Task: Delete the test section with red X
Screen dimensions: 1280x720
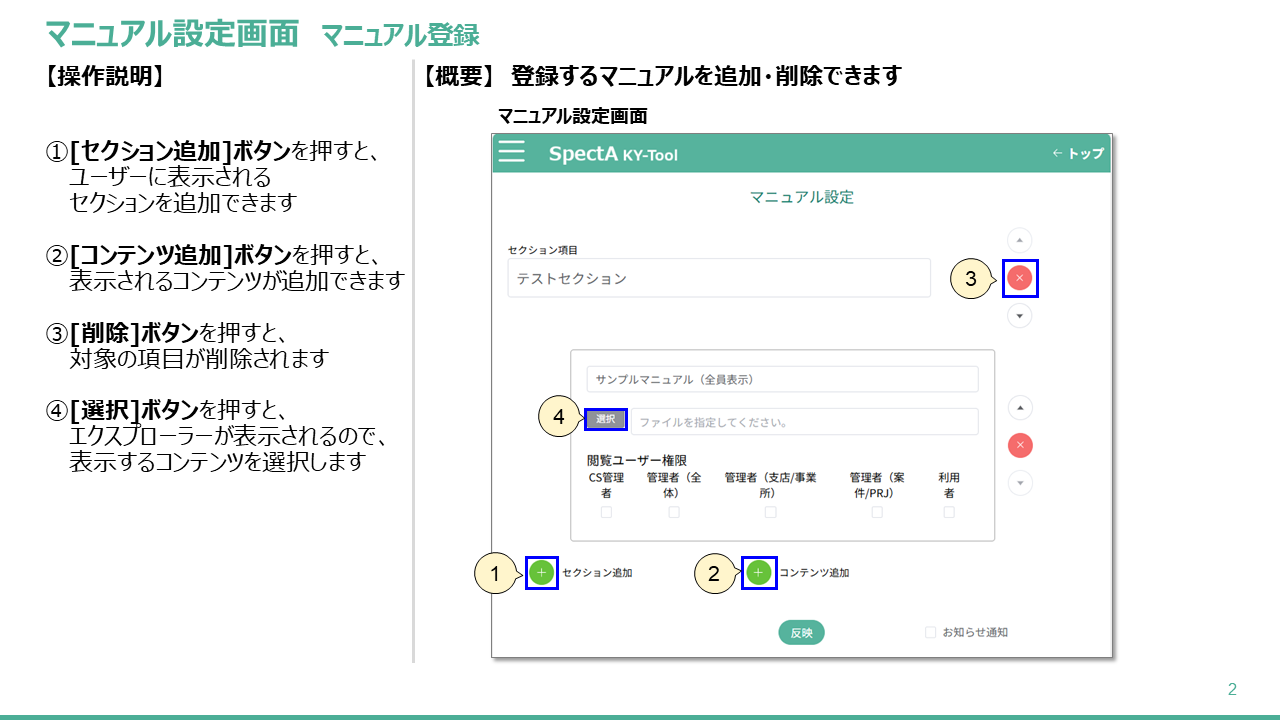Action: [1019, 278]
